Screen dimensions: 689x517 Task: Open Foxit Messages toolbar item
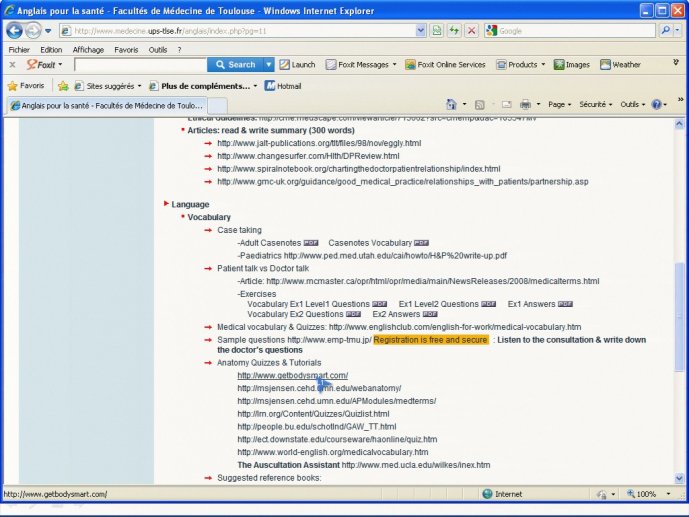(x=361, y=65)
